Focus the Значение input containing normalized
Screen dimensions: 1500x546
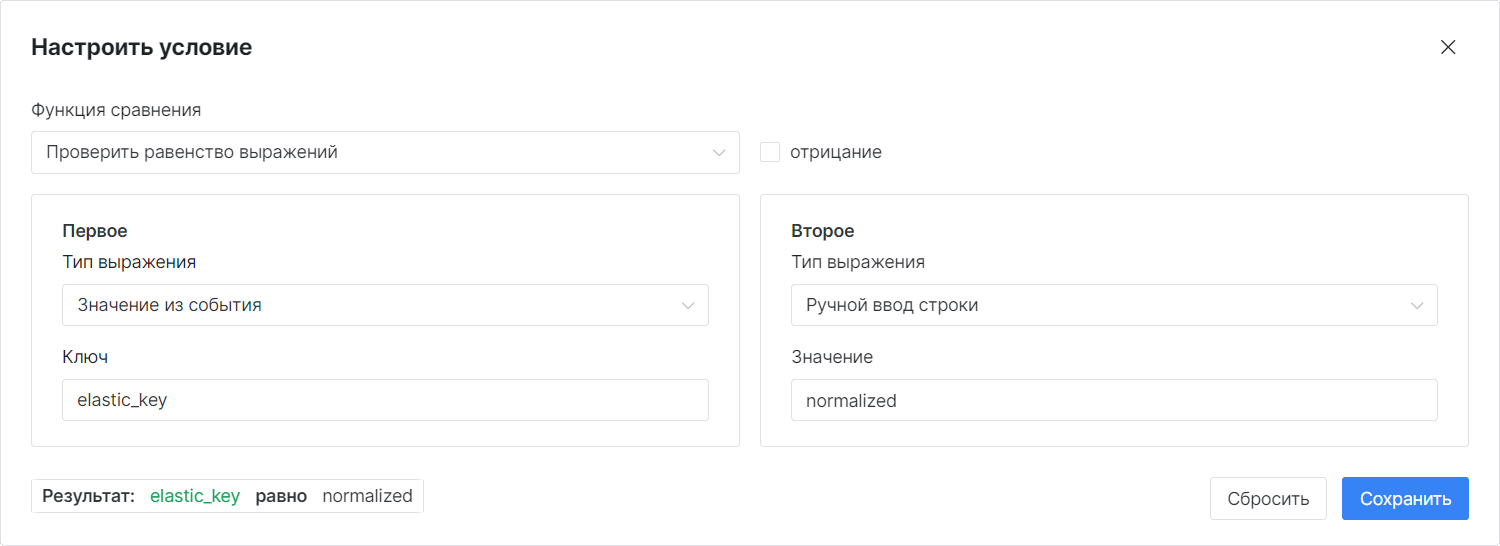[1114, 400]
